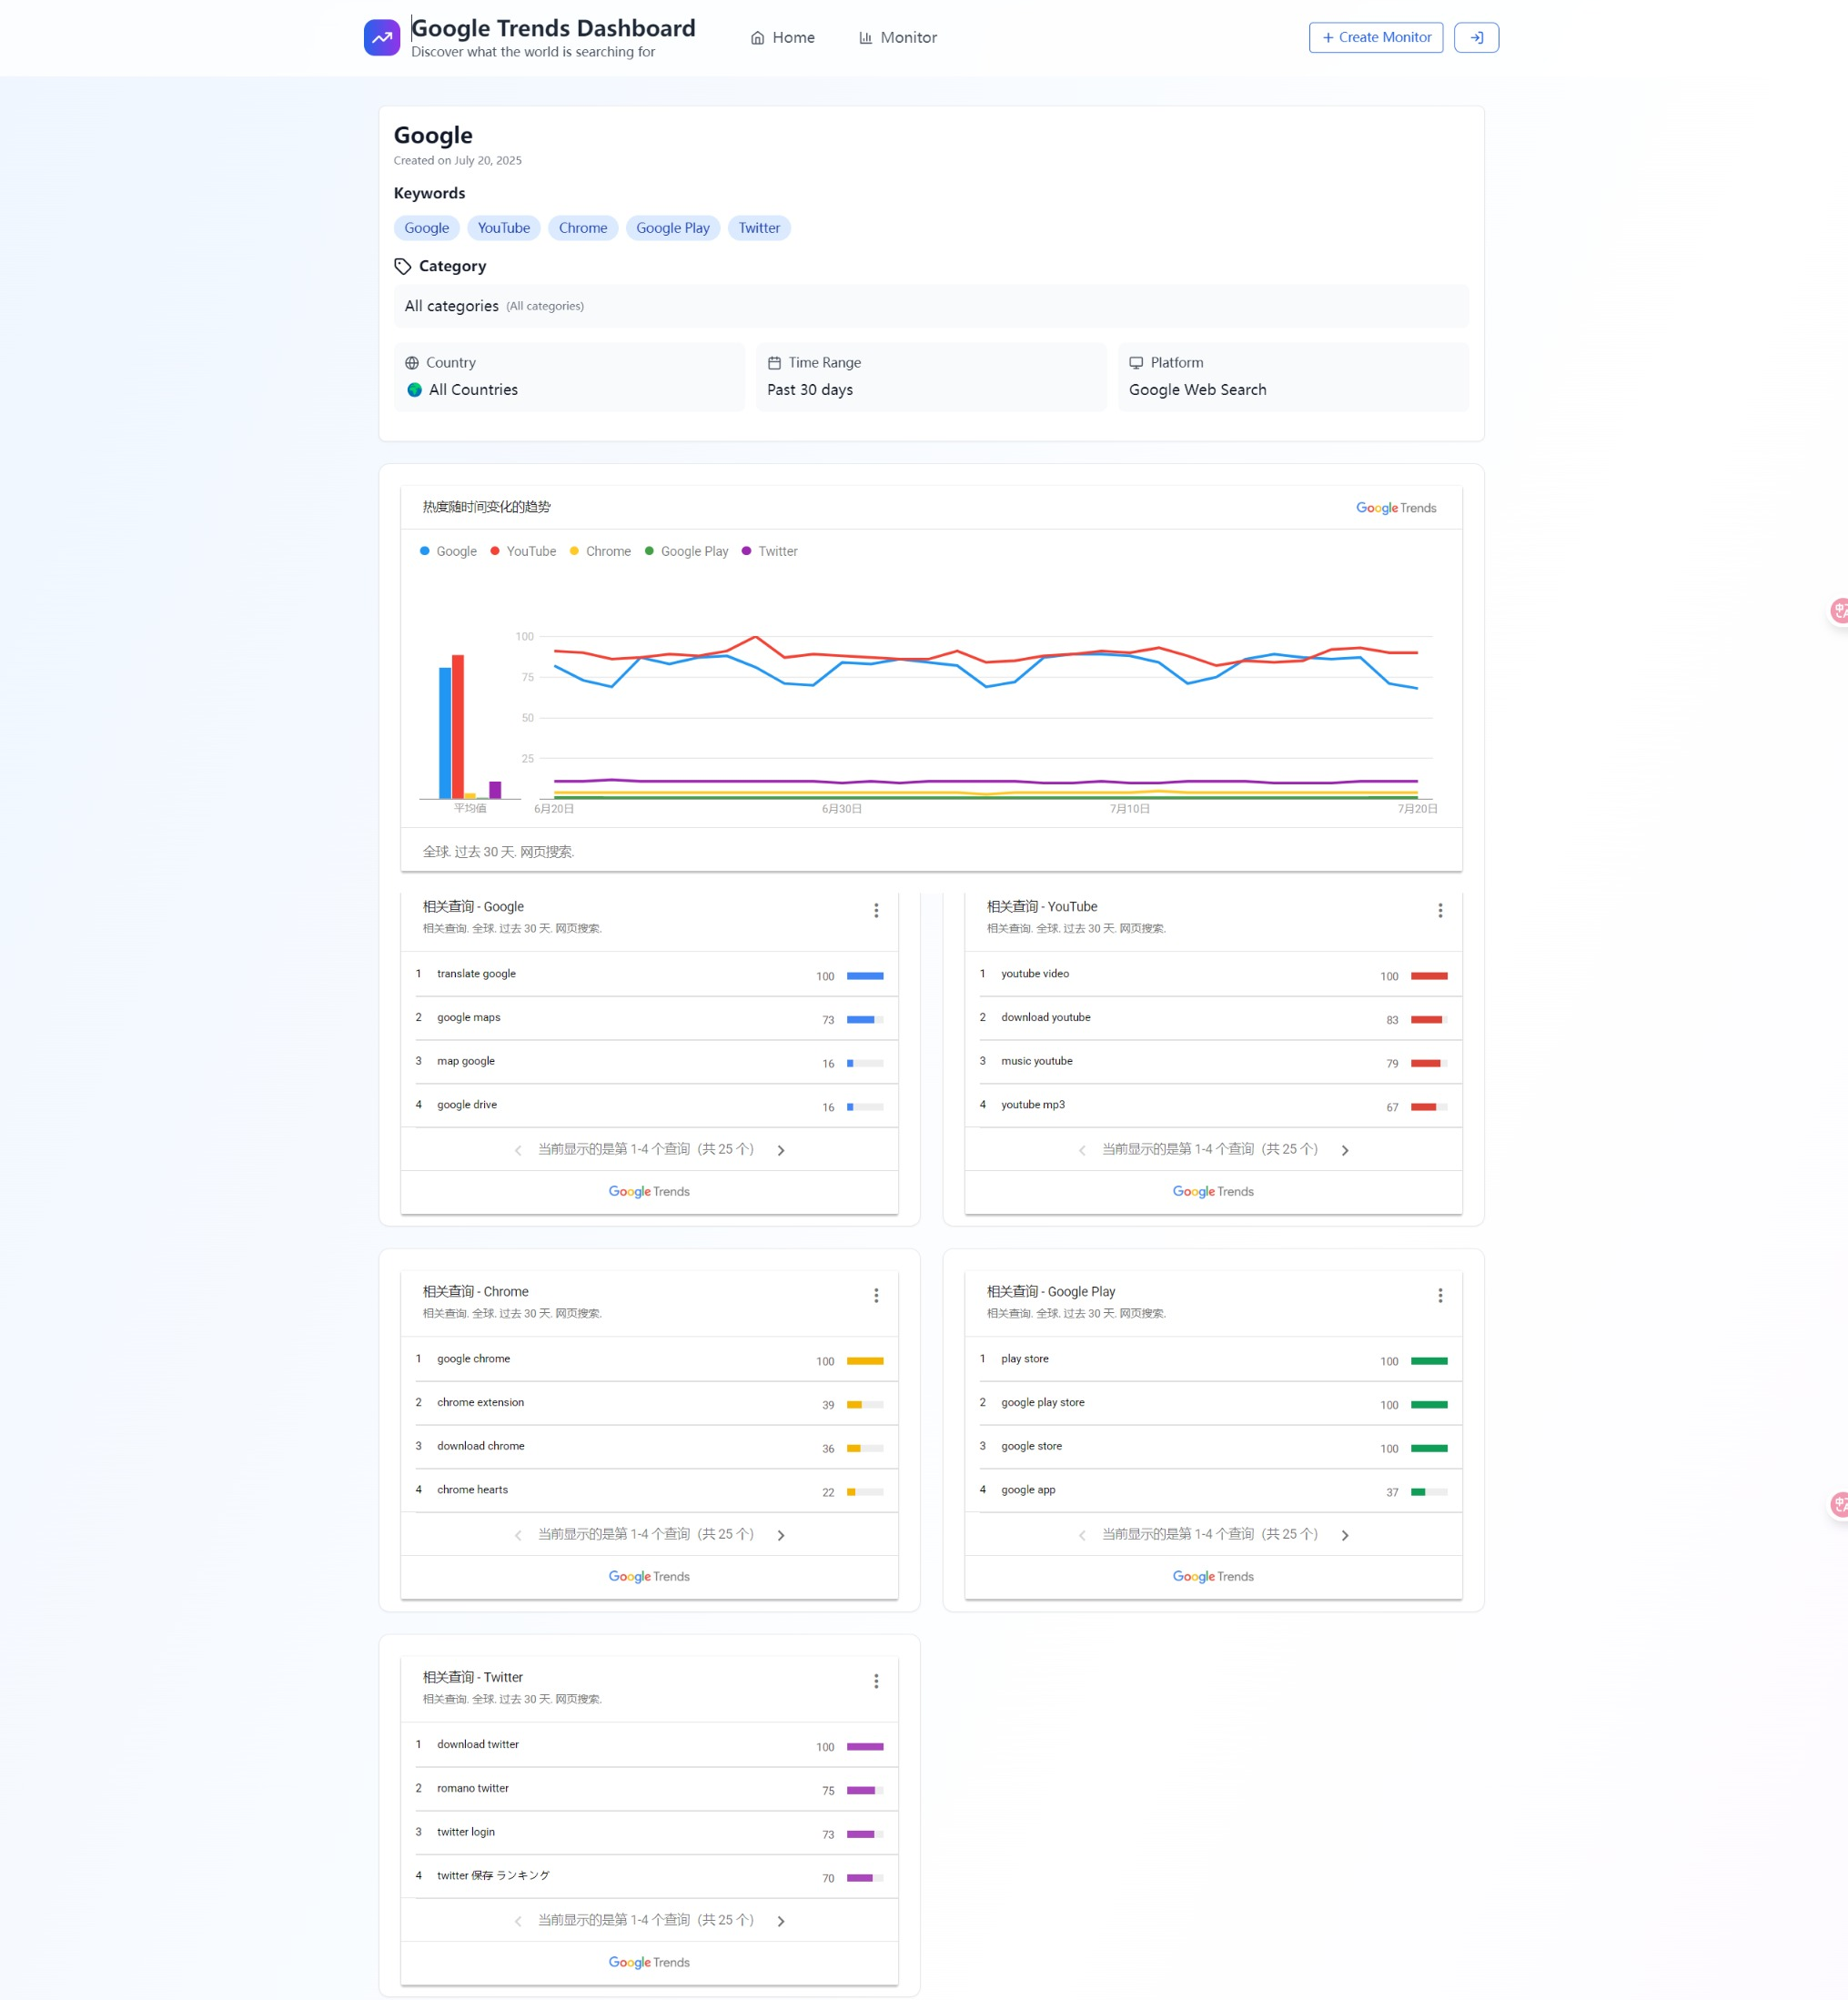
Task: Click previous chevron in Twitter queries pagination
Action: pos(517,1920)
